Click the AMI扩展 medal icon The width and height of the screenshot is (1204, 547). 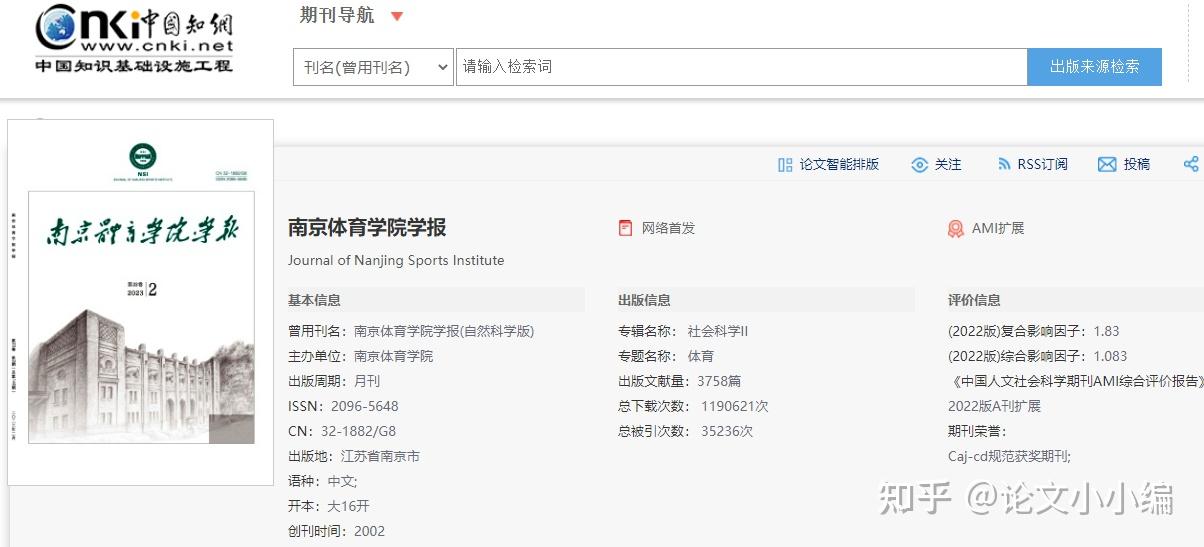point(956,228)
